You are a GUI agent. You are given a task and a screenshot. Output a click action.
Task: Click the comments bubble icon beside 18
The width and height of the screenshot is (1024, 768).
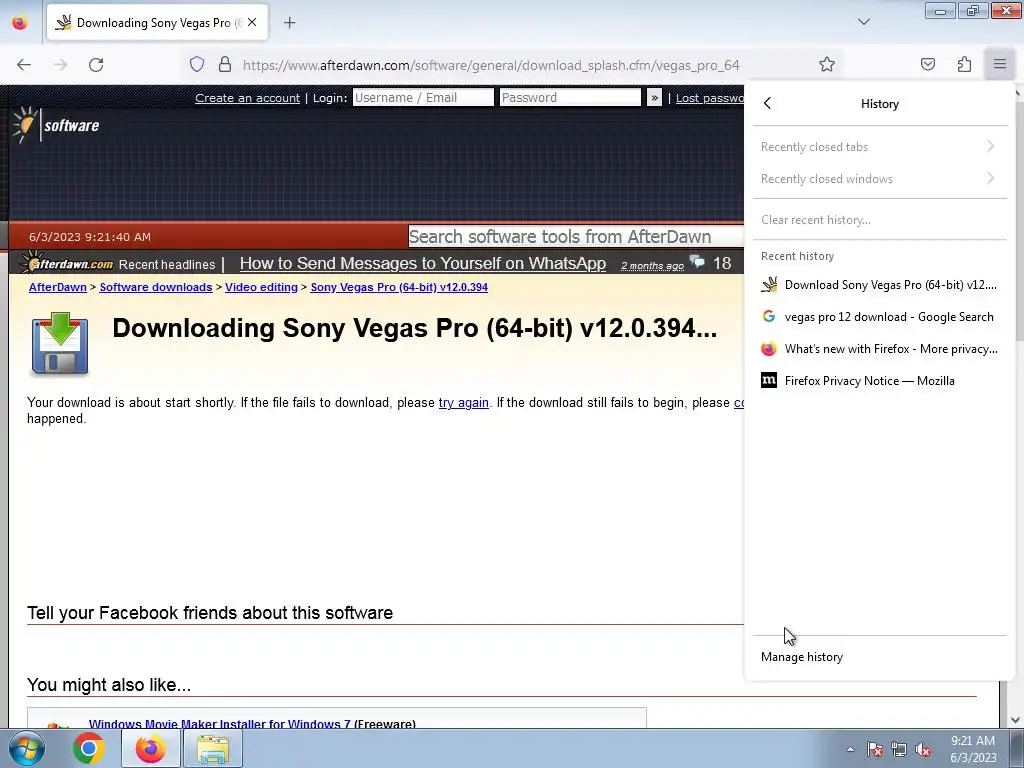click(697, 262)
